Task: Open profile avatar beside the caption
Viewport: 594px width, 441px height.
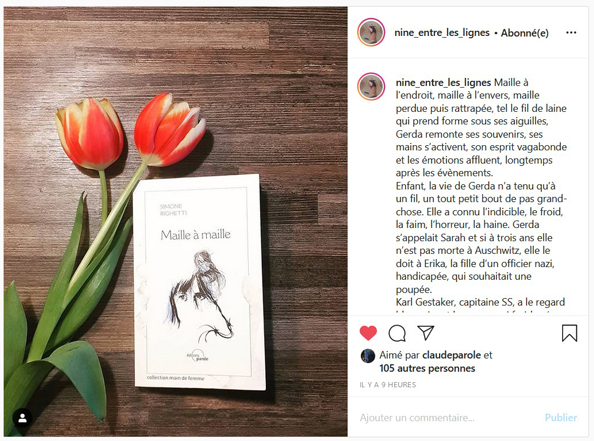Action: 371,86
